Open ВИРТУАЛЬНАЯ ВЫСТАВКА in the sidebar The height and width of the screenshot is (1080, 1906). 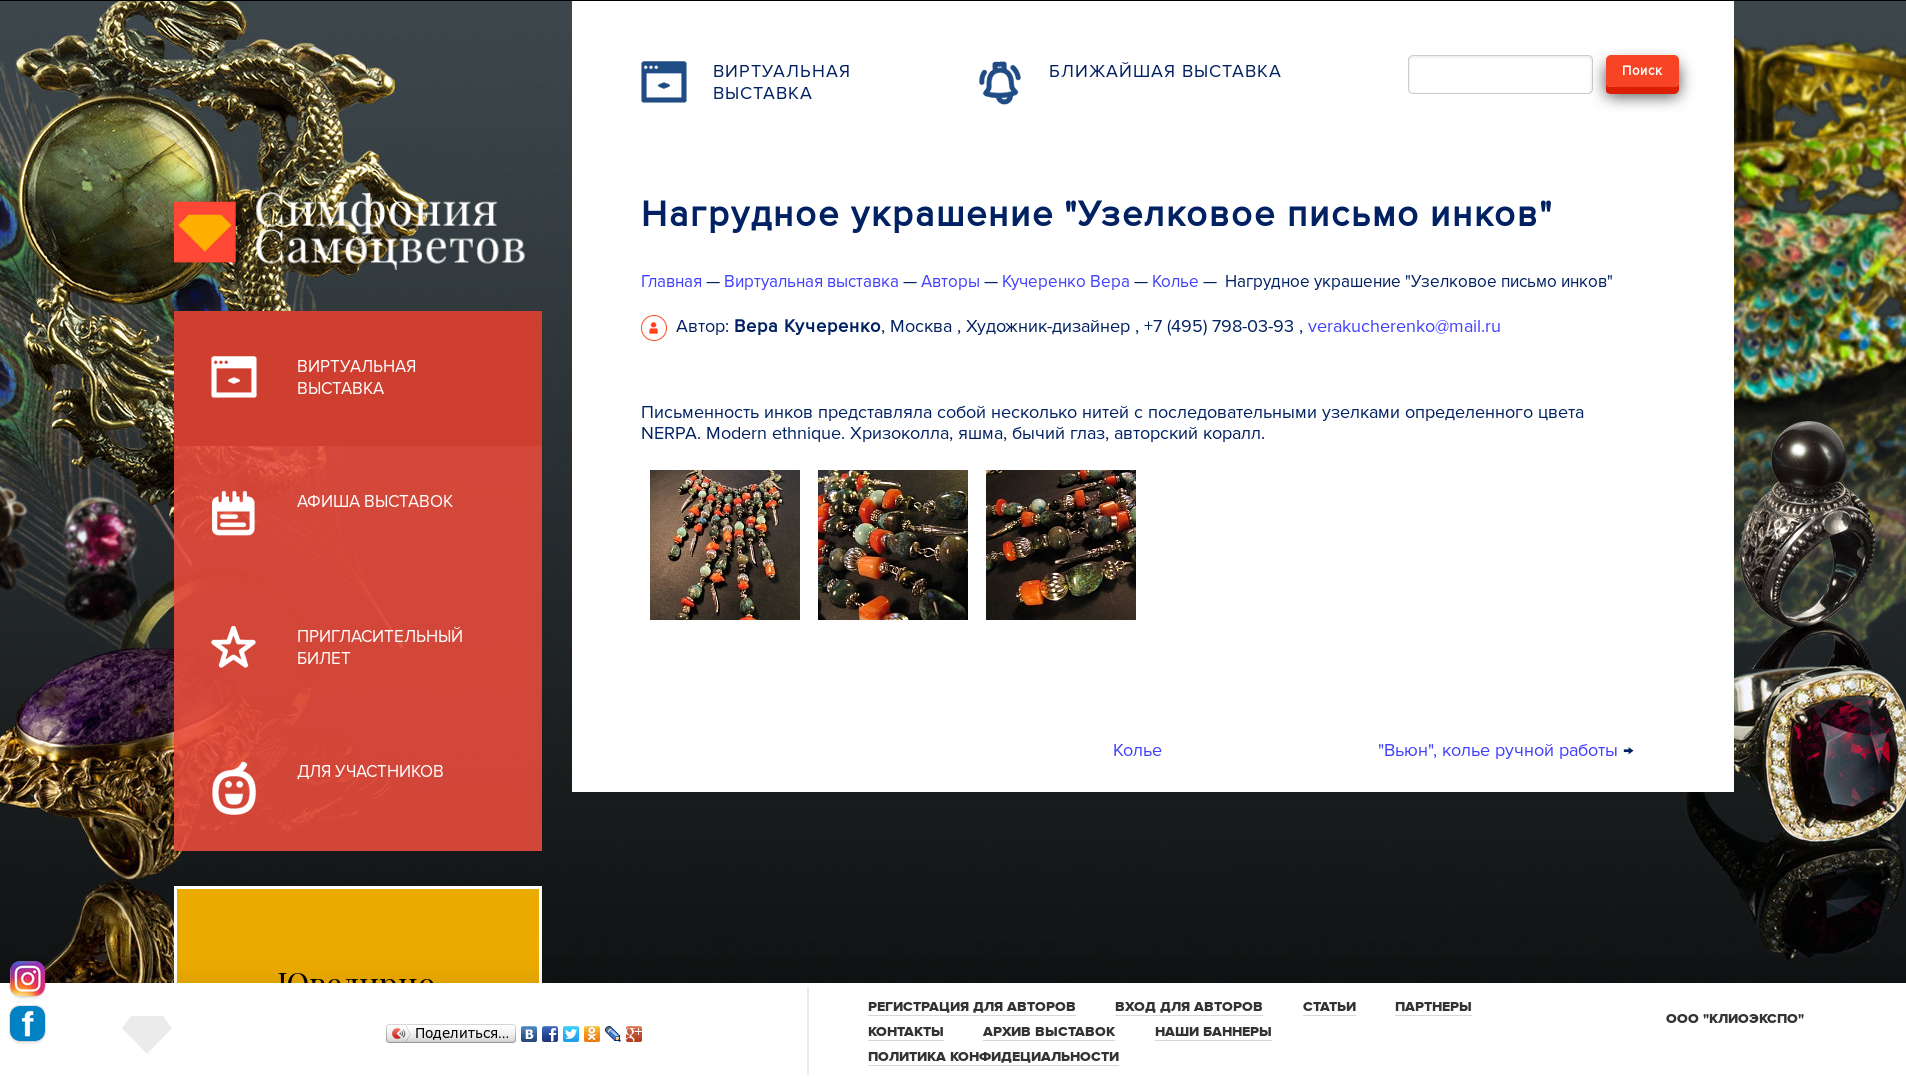357,377
